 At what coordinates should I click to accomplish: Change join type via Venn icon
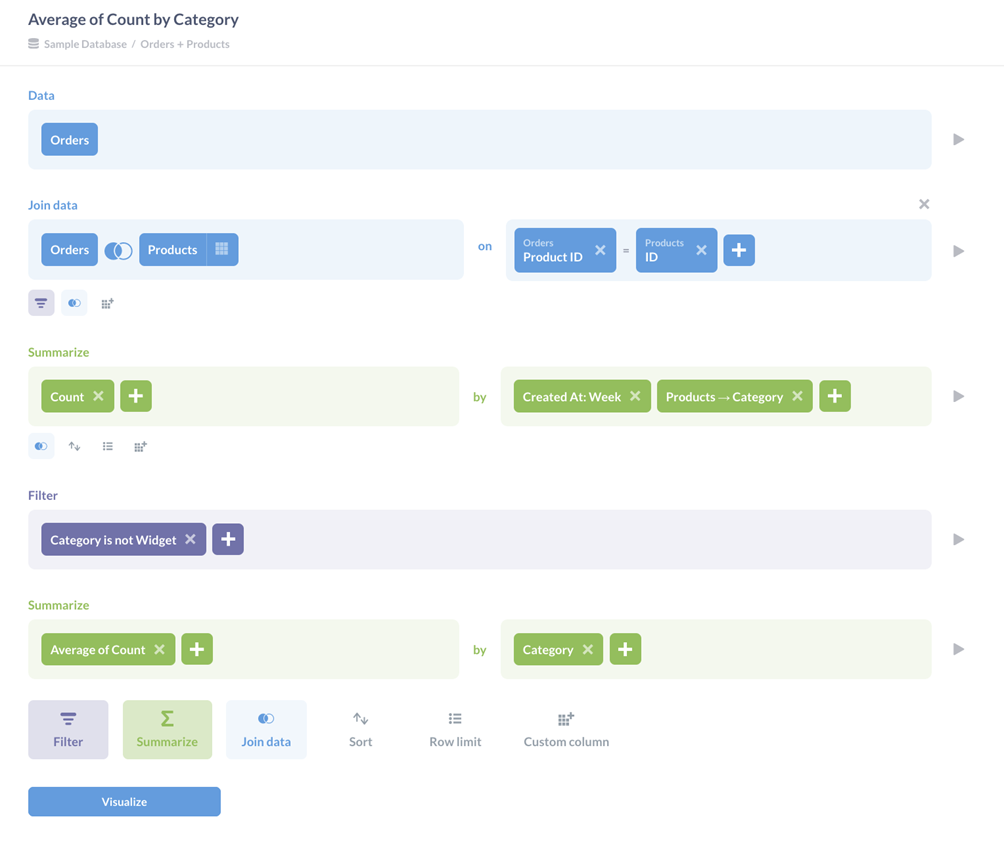[118, 250]
